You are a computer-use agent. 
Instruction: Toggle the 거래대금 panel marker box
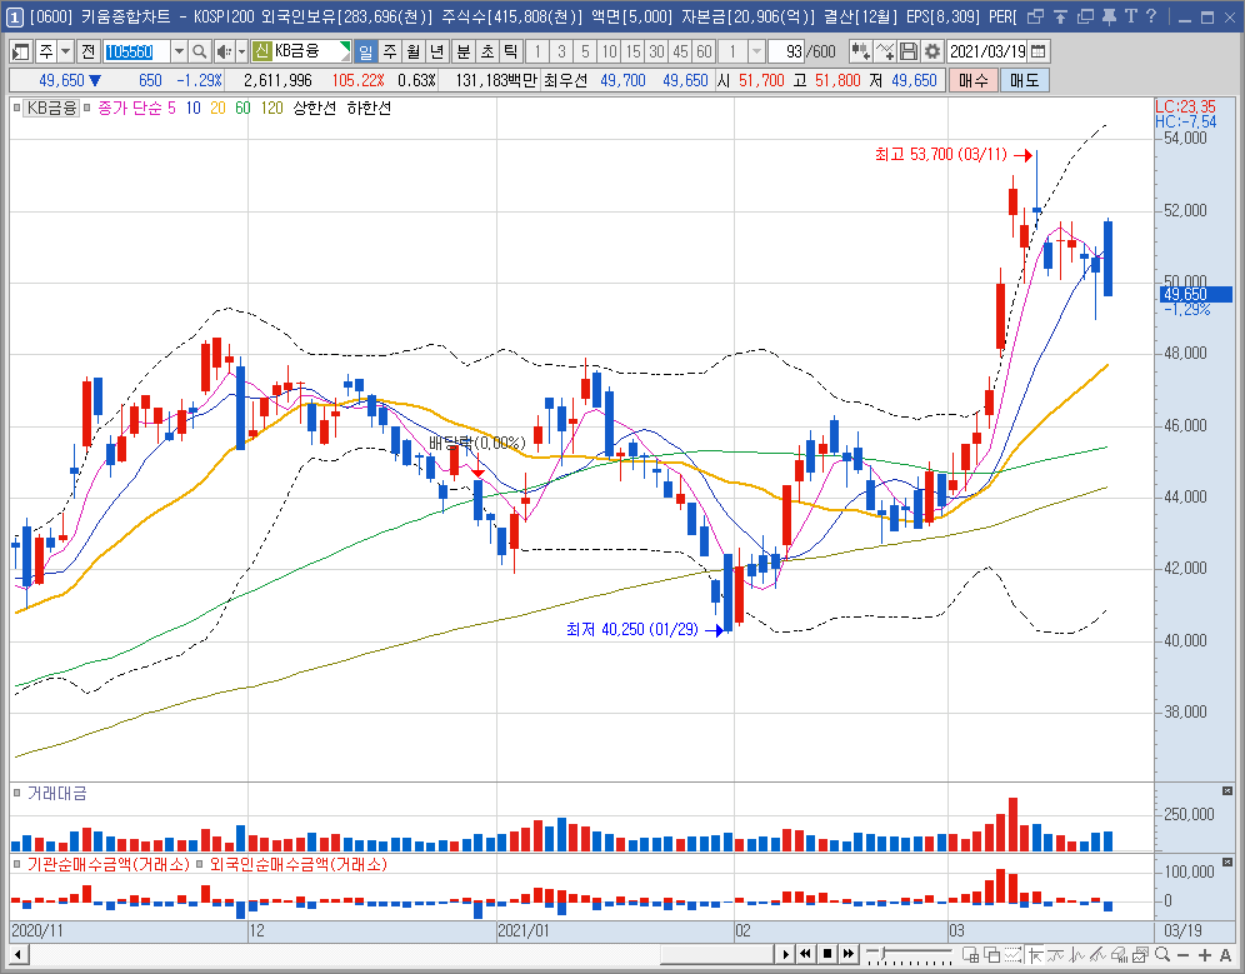coord(17,793)
